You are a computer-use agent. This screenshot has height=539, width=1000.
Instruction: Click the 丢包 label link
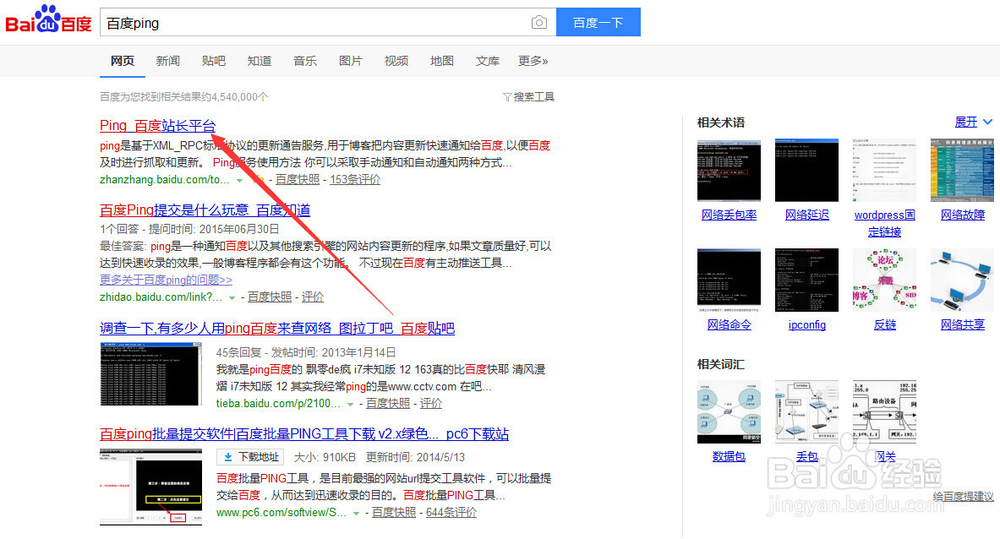pyautogui.click(x=807, y=457)
